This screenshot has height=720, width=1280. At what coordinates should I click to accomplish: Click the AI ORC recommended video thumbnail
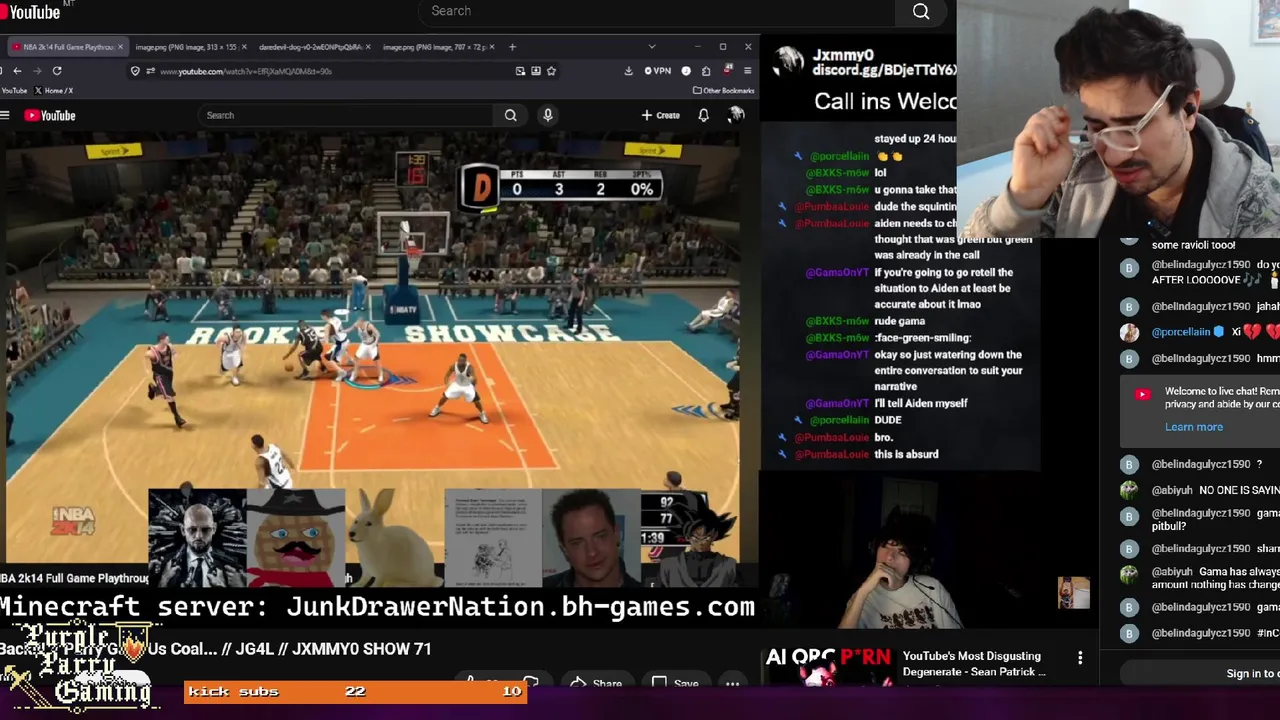(x=827, y=667)
